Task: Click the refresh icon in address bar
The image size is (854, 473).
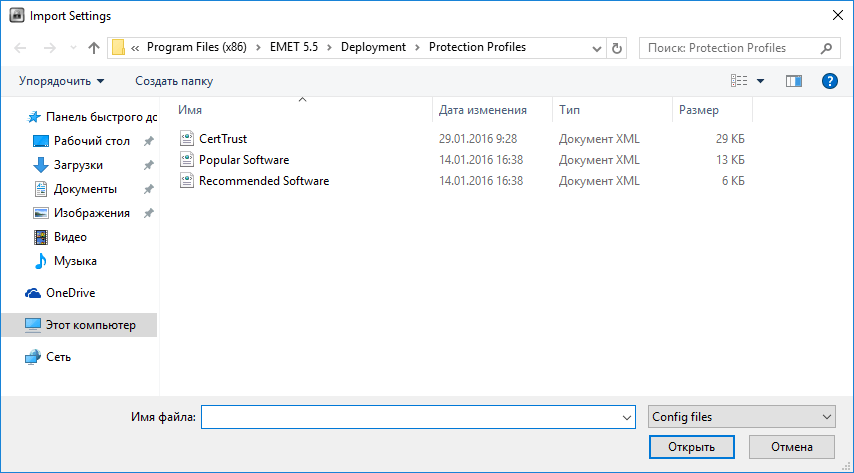Action: [617, 47]
